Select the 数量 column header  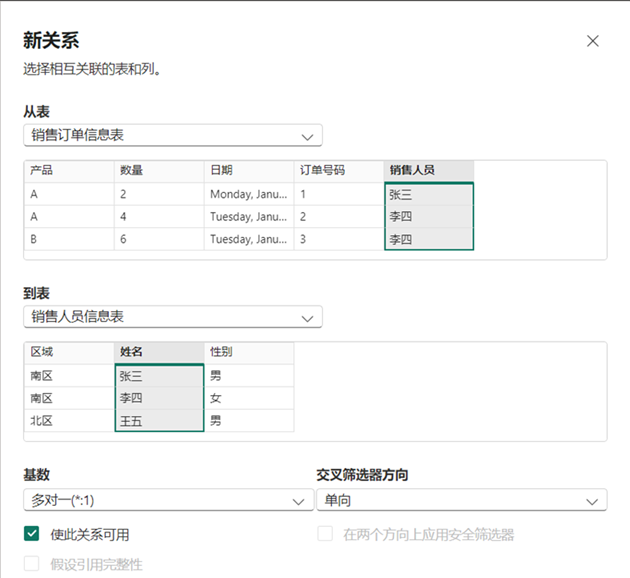[x=158, y=171]
